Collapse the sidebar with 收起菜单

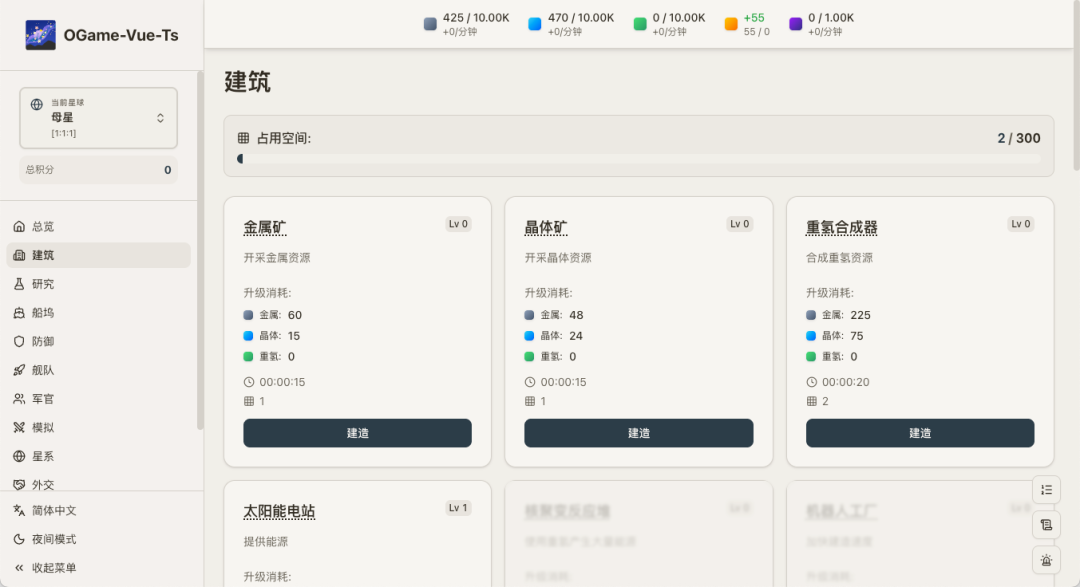(x=54, y=568)
